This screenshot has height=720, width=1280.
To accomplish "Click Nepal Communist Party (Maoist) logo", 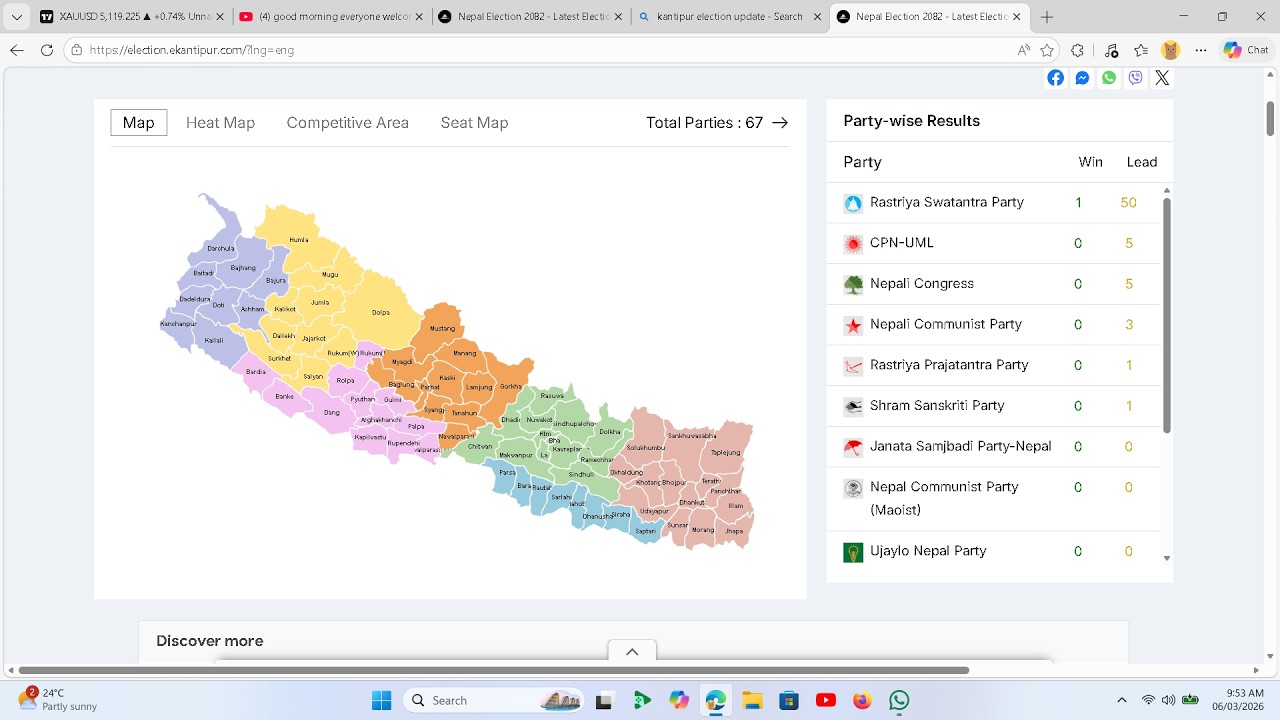I will click(853, 489).
